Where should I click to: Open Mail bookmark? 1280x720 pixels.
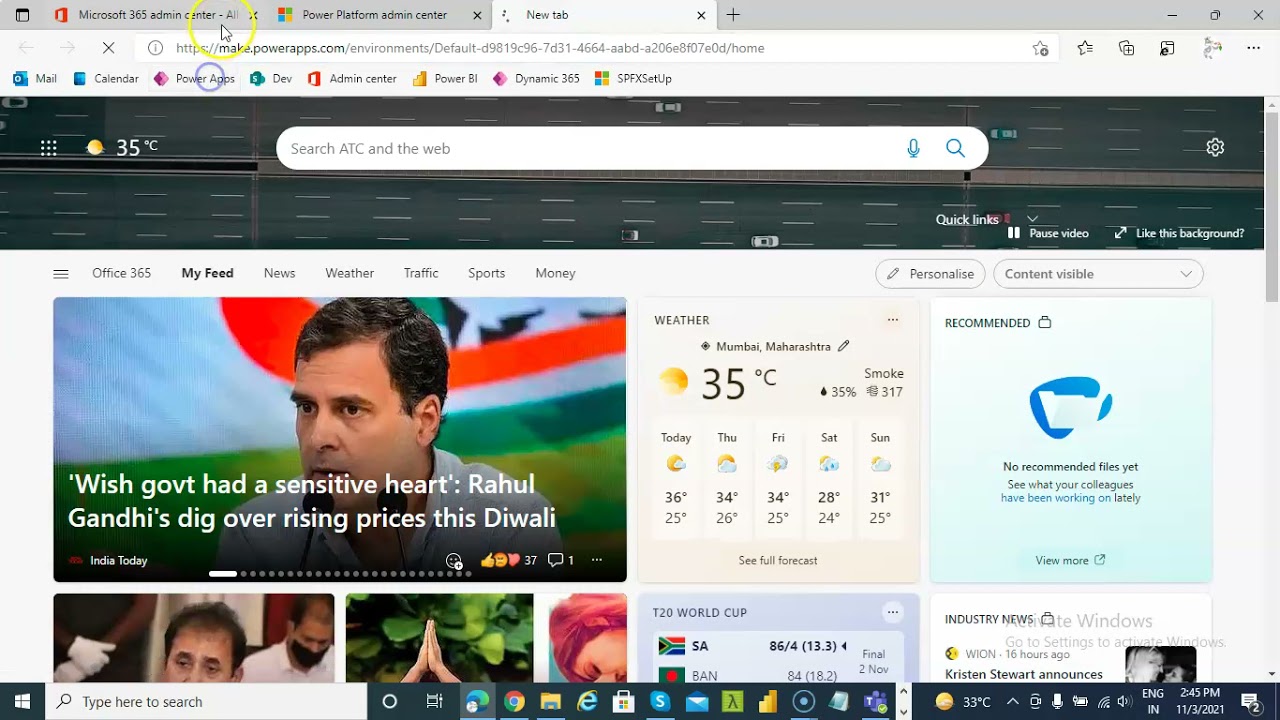[35, 78]
